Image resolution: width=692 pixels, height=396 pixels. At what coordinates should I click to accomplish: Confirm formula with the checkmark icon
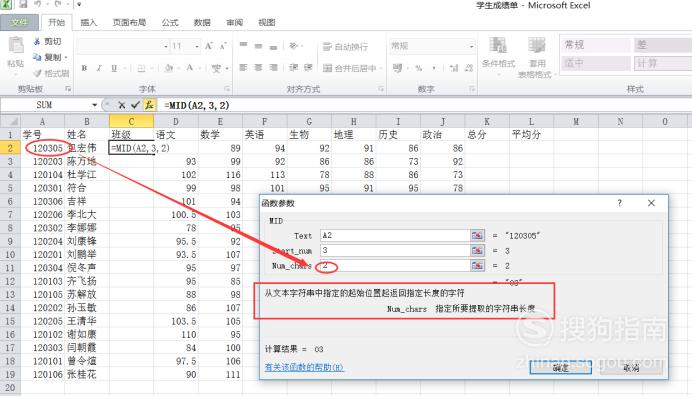click(135, 105)
